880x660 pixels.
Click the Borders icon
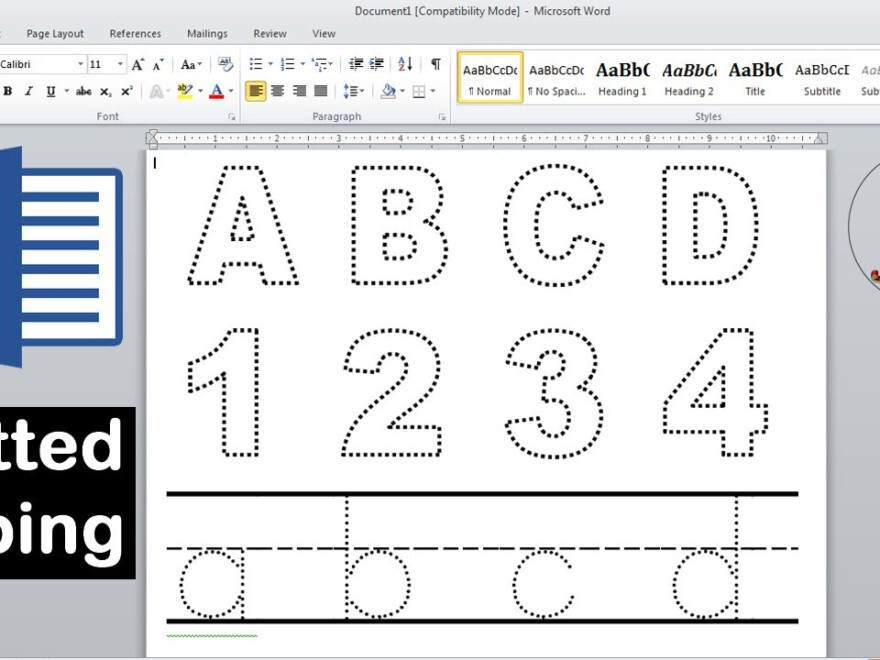click(x=419, y=91)
